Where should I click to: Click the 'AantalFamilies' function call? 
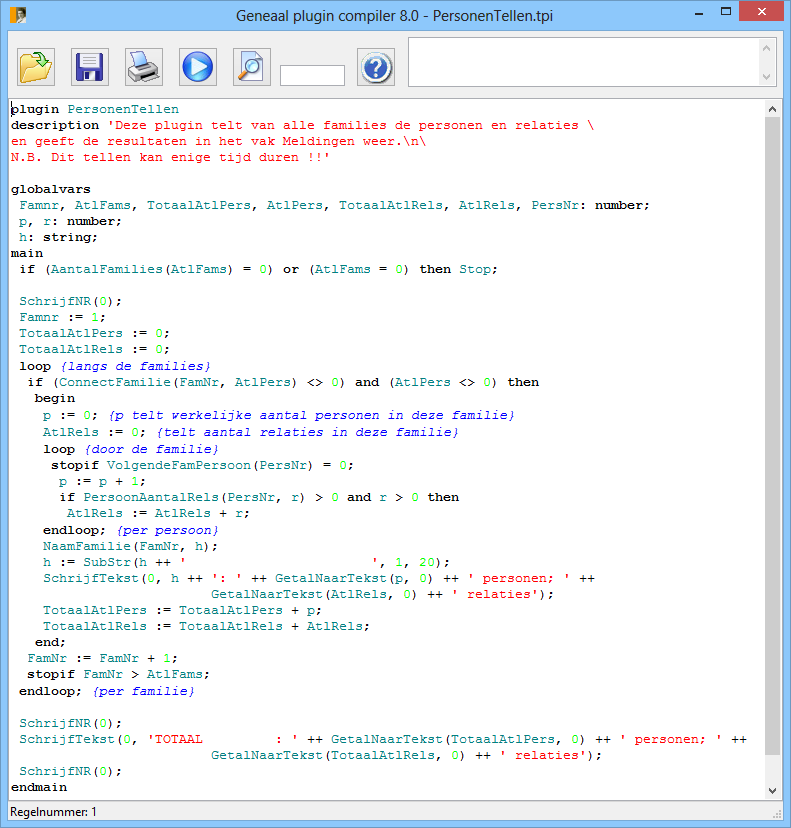point(107,269)
